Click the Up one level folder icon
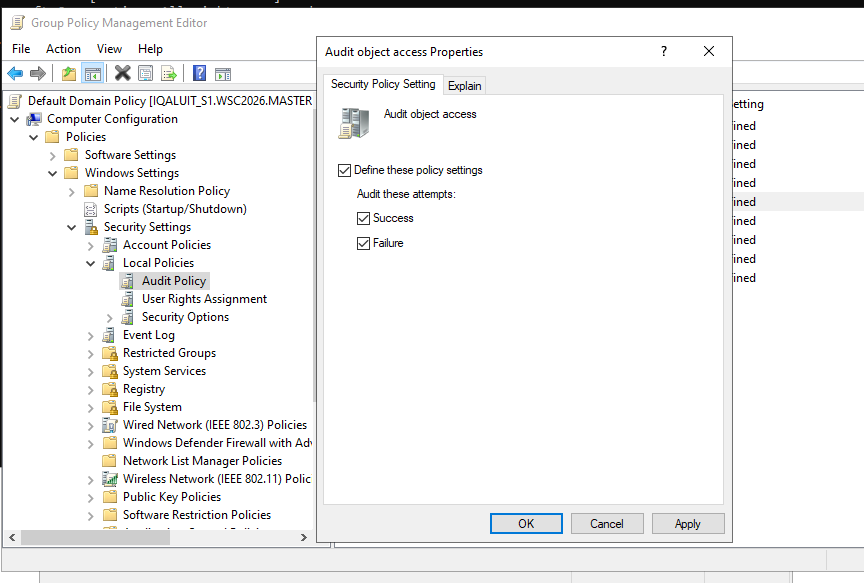Screen dimensions: 864x583 69,73
